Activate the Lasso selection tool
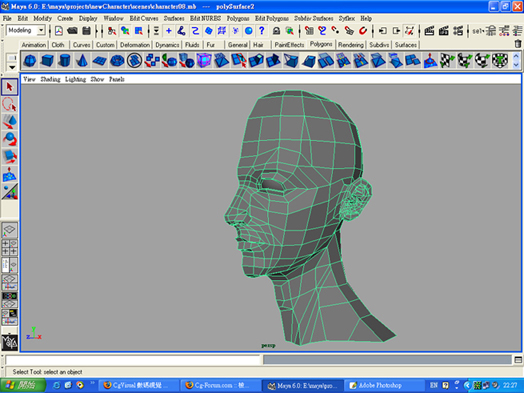524x393 pixels. 9,105
